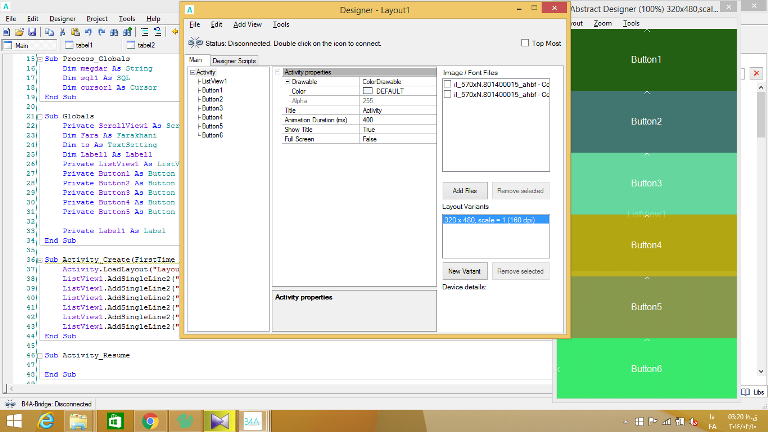This screenshot has height=432, width=768.
Task: Fold Sub Globals code block
Action: (x=40, y=117)
